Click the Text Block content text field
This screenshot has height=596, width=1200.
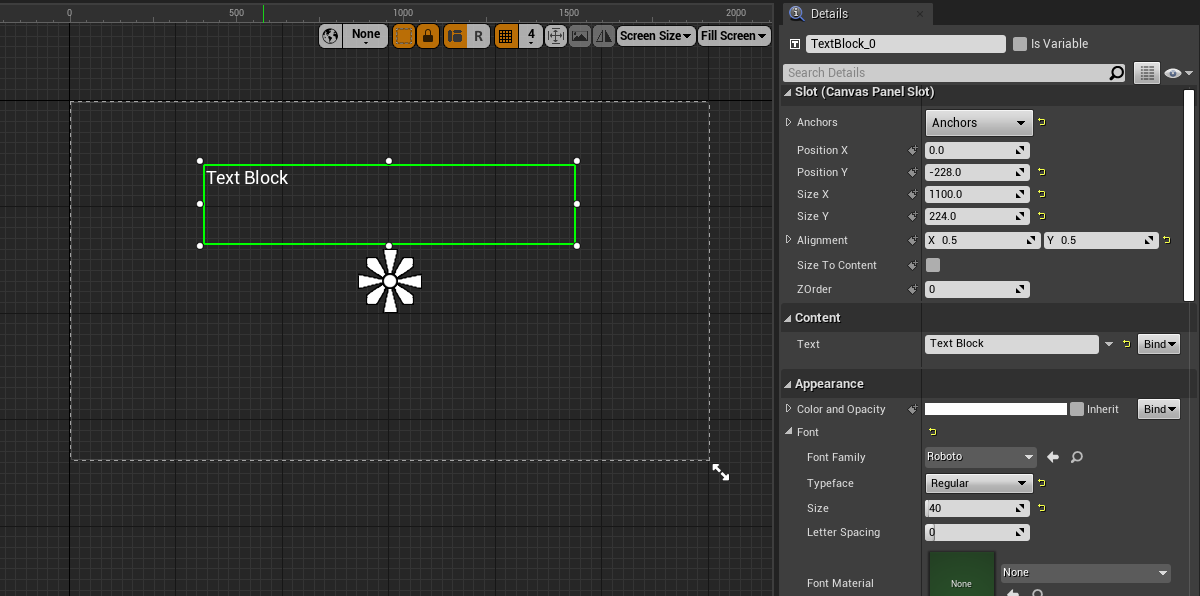pos(1012,344)
